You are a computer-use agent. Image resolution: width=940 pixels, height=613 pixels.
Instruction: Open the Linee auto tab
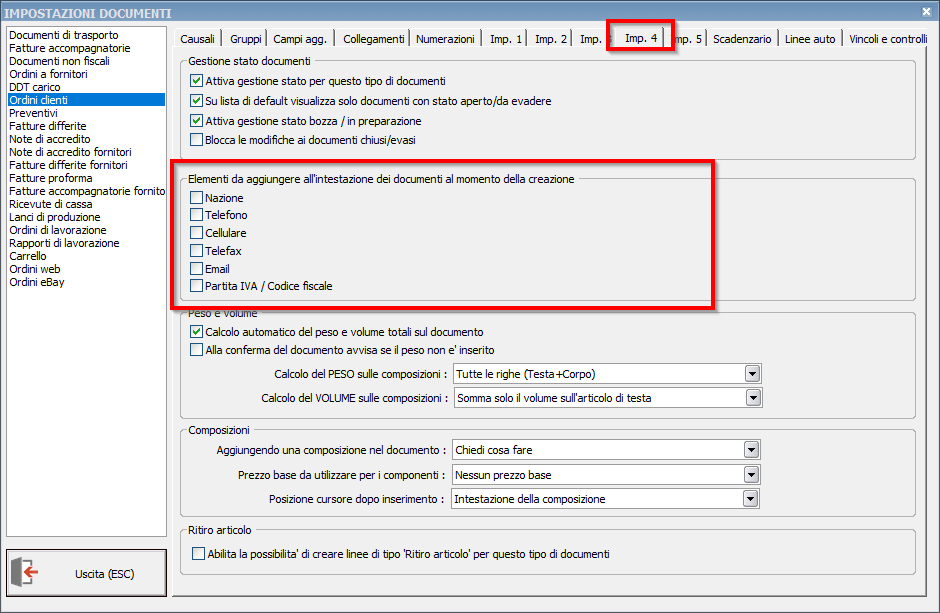[810, 39]
